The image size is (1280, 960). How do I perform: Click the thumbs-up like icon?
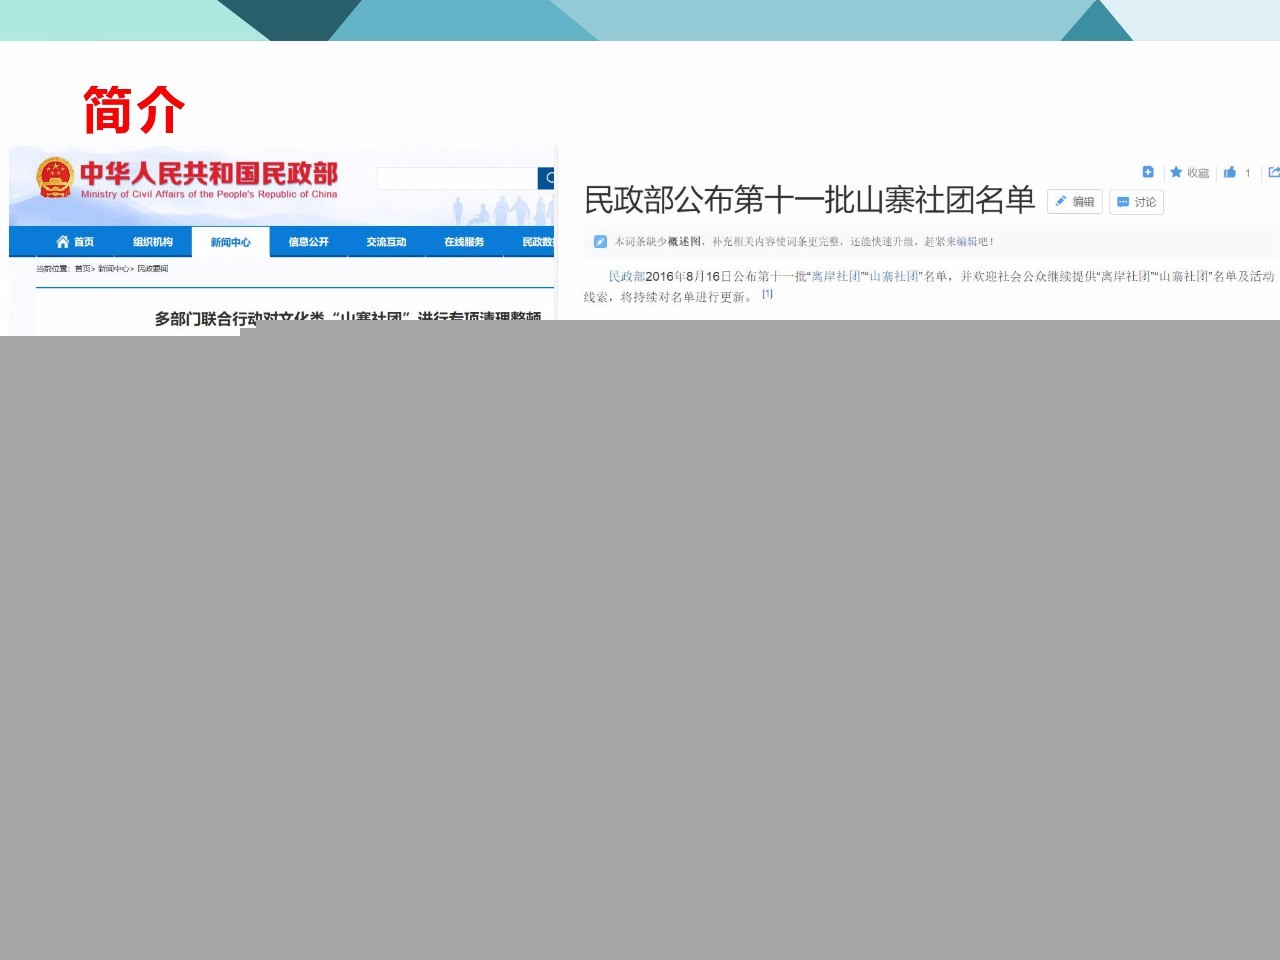pyautogui.click(x=1230, y=172)
